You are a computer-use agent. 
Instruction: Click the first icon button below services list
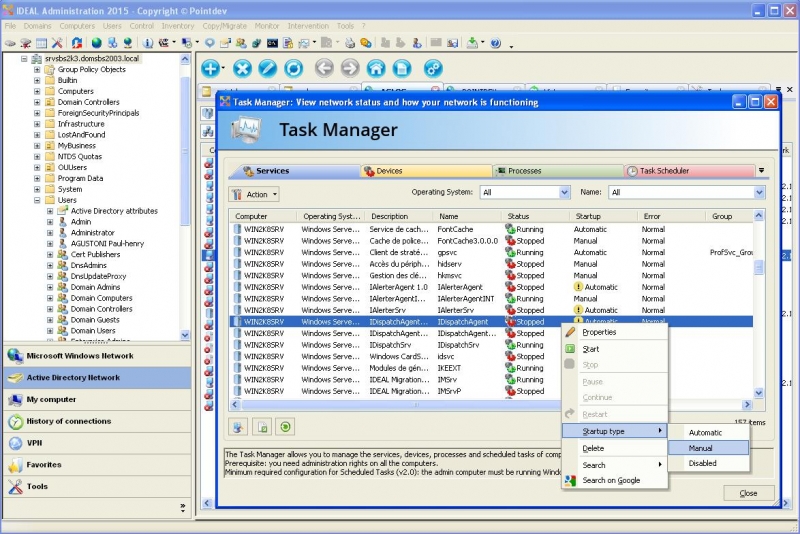click(238, 427)
